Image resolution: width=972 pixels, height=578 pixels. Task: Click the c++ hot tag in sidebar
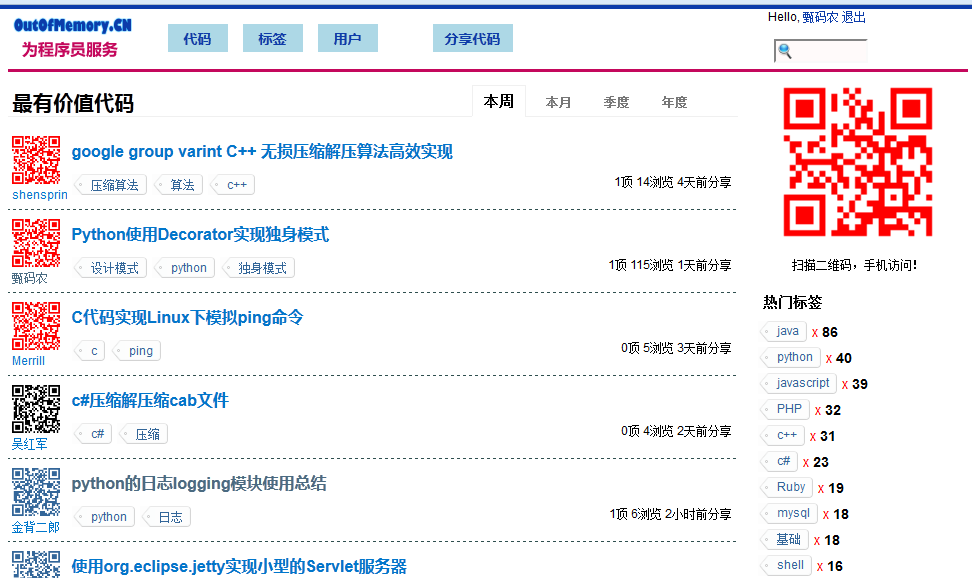(x=783, y=435)
